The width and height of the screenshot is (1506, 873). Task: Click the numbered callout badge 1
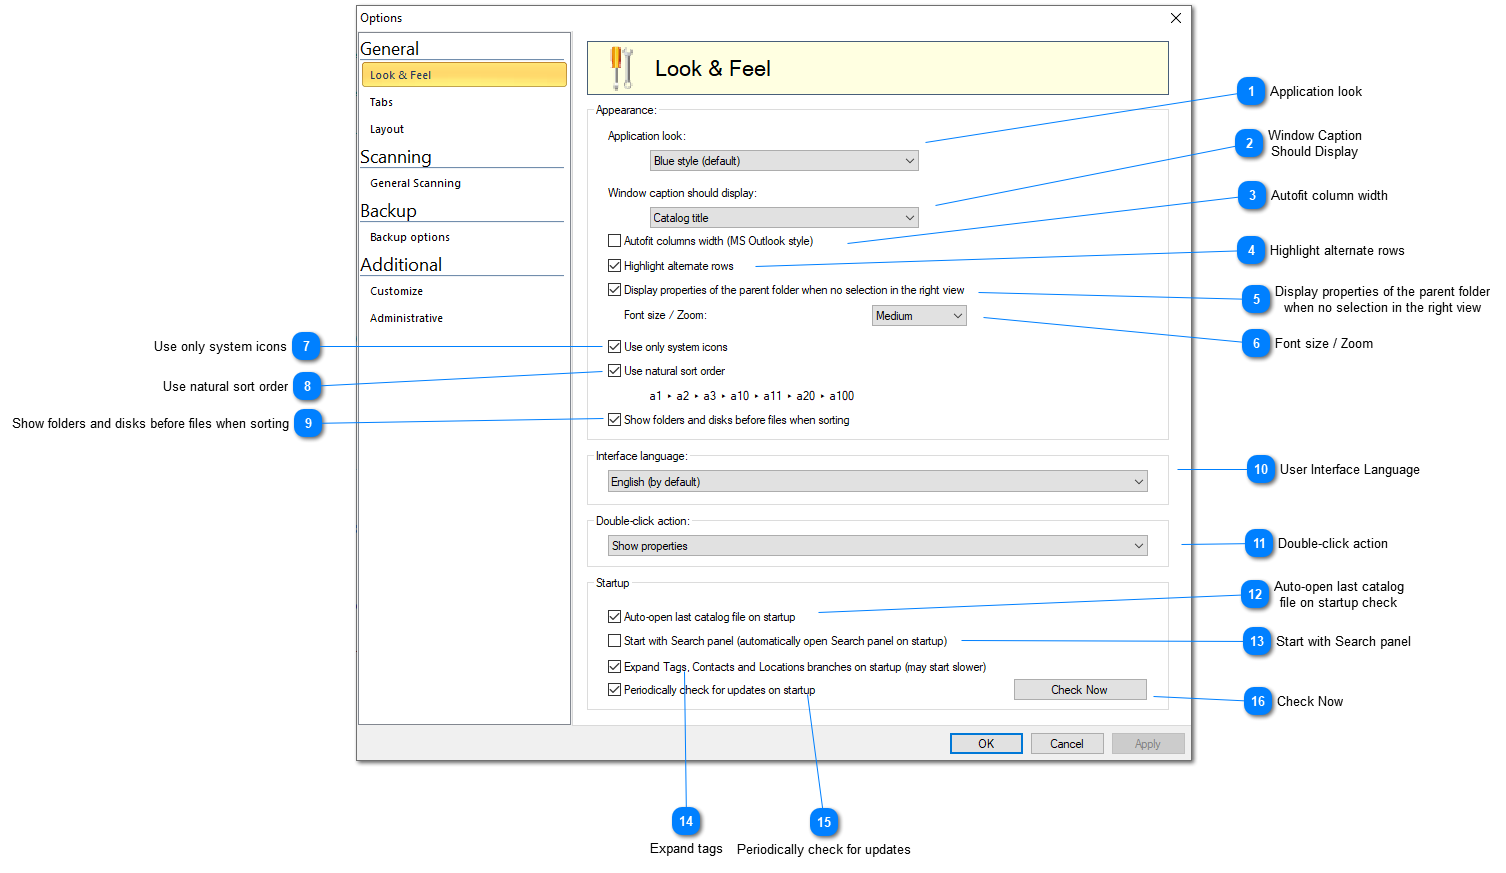[x=1250, y=92]
